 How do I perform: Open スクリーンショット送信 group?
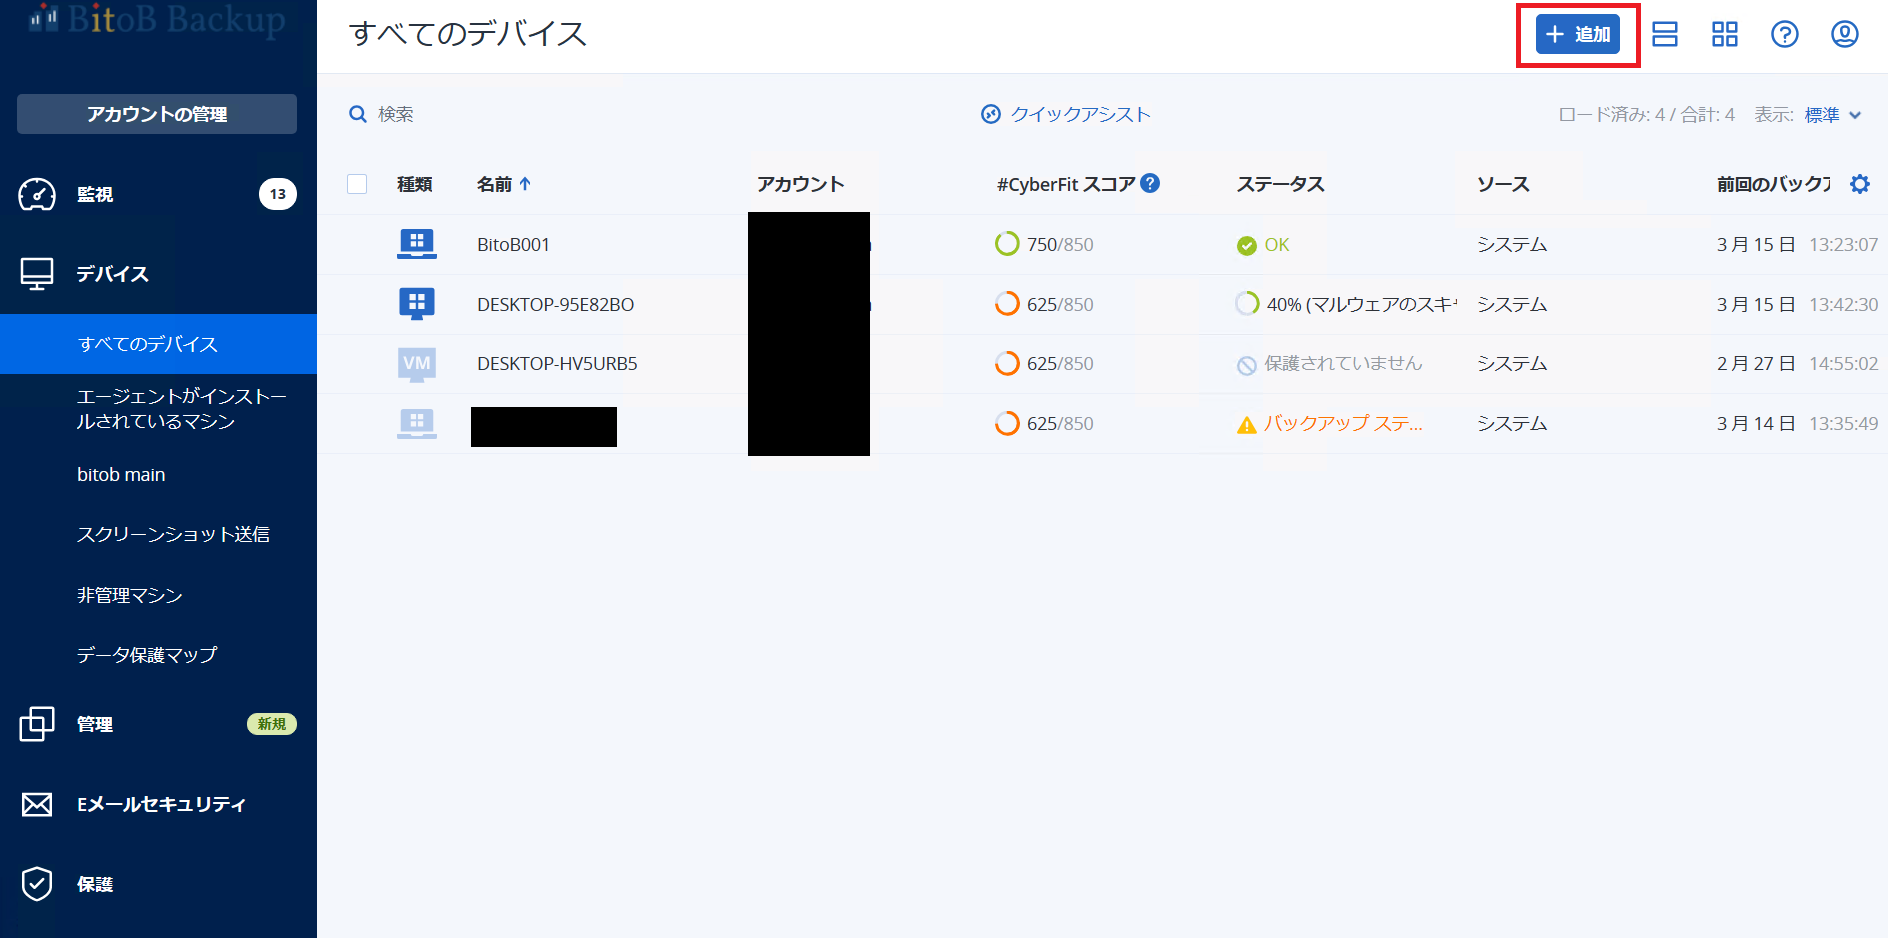[x=173, y=534]
